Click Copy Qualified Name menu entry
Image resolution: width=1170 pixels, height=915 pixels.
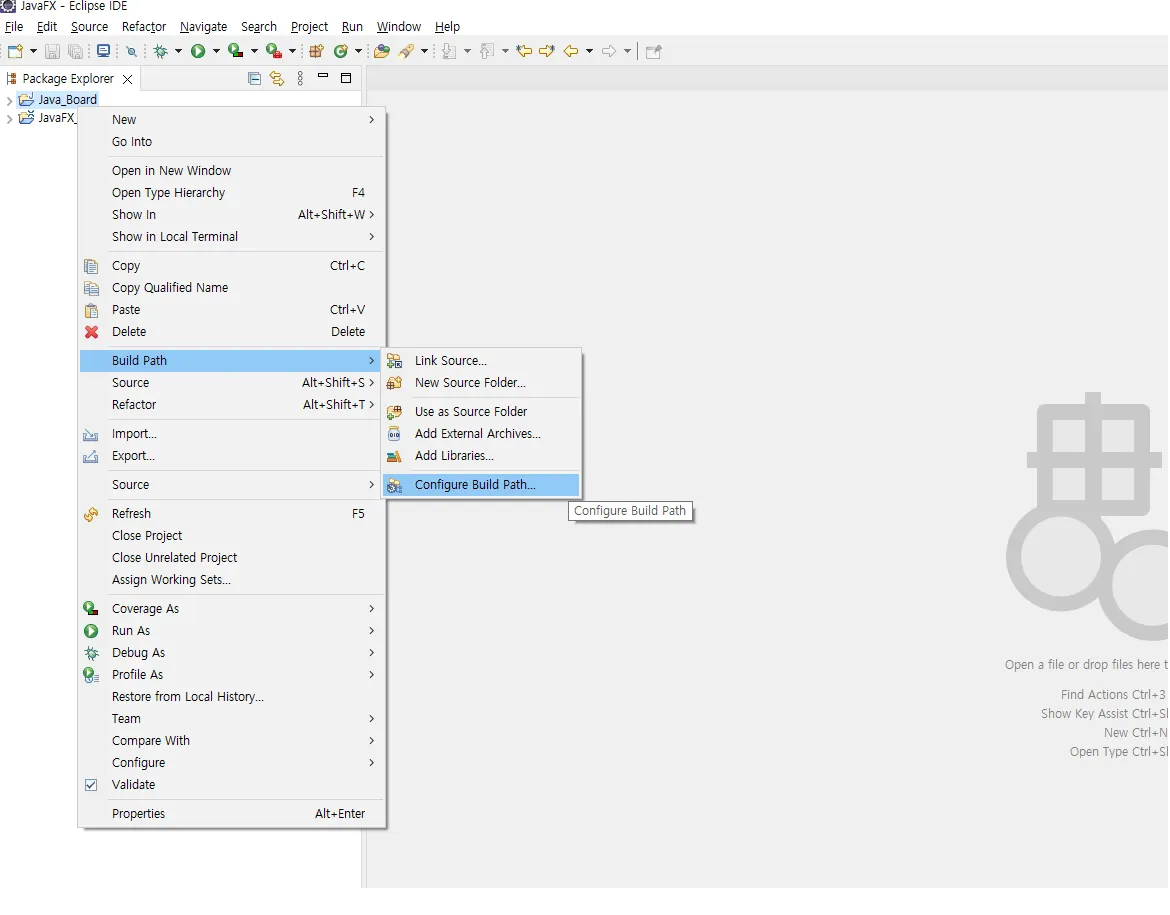pos(233,287)
